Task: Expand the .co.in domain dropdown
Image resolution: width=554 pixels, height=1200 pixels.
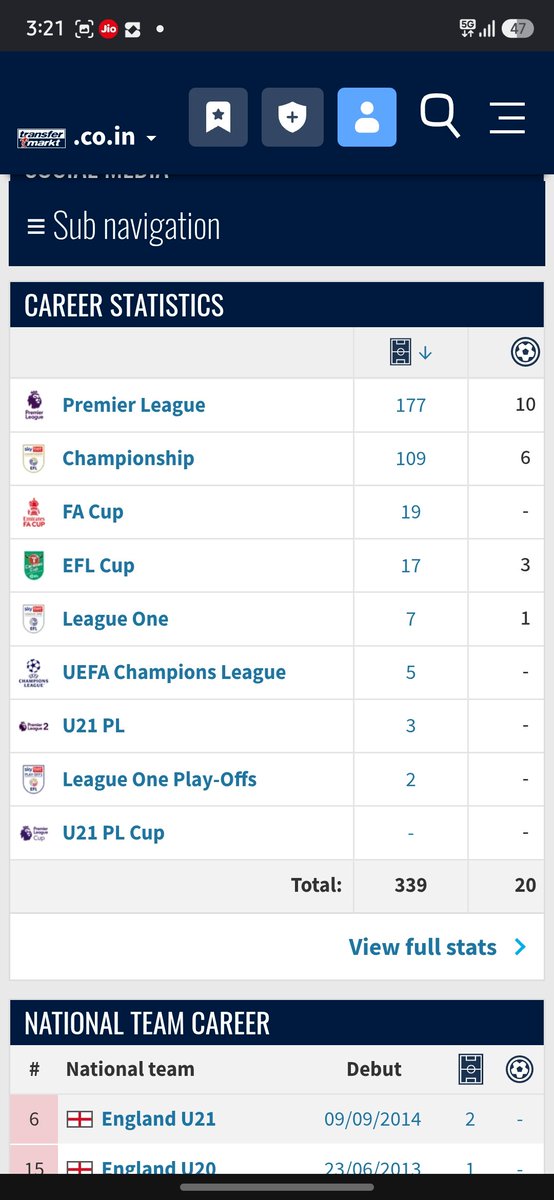Action: 116,137
